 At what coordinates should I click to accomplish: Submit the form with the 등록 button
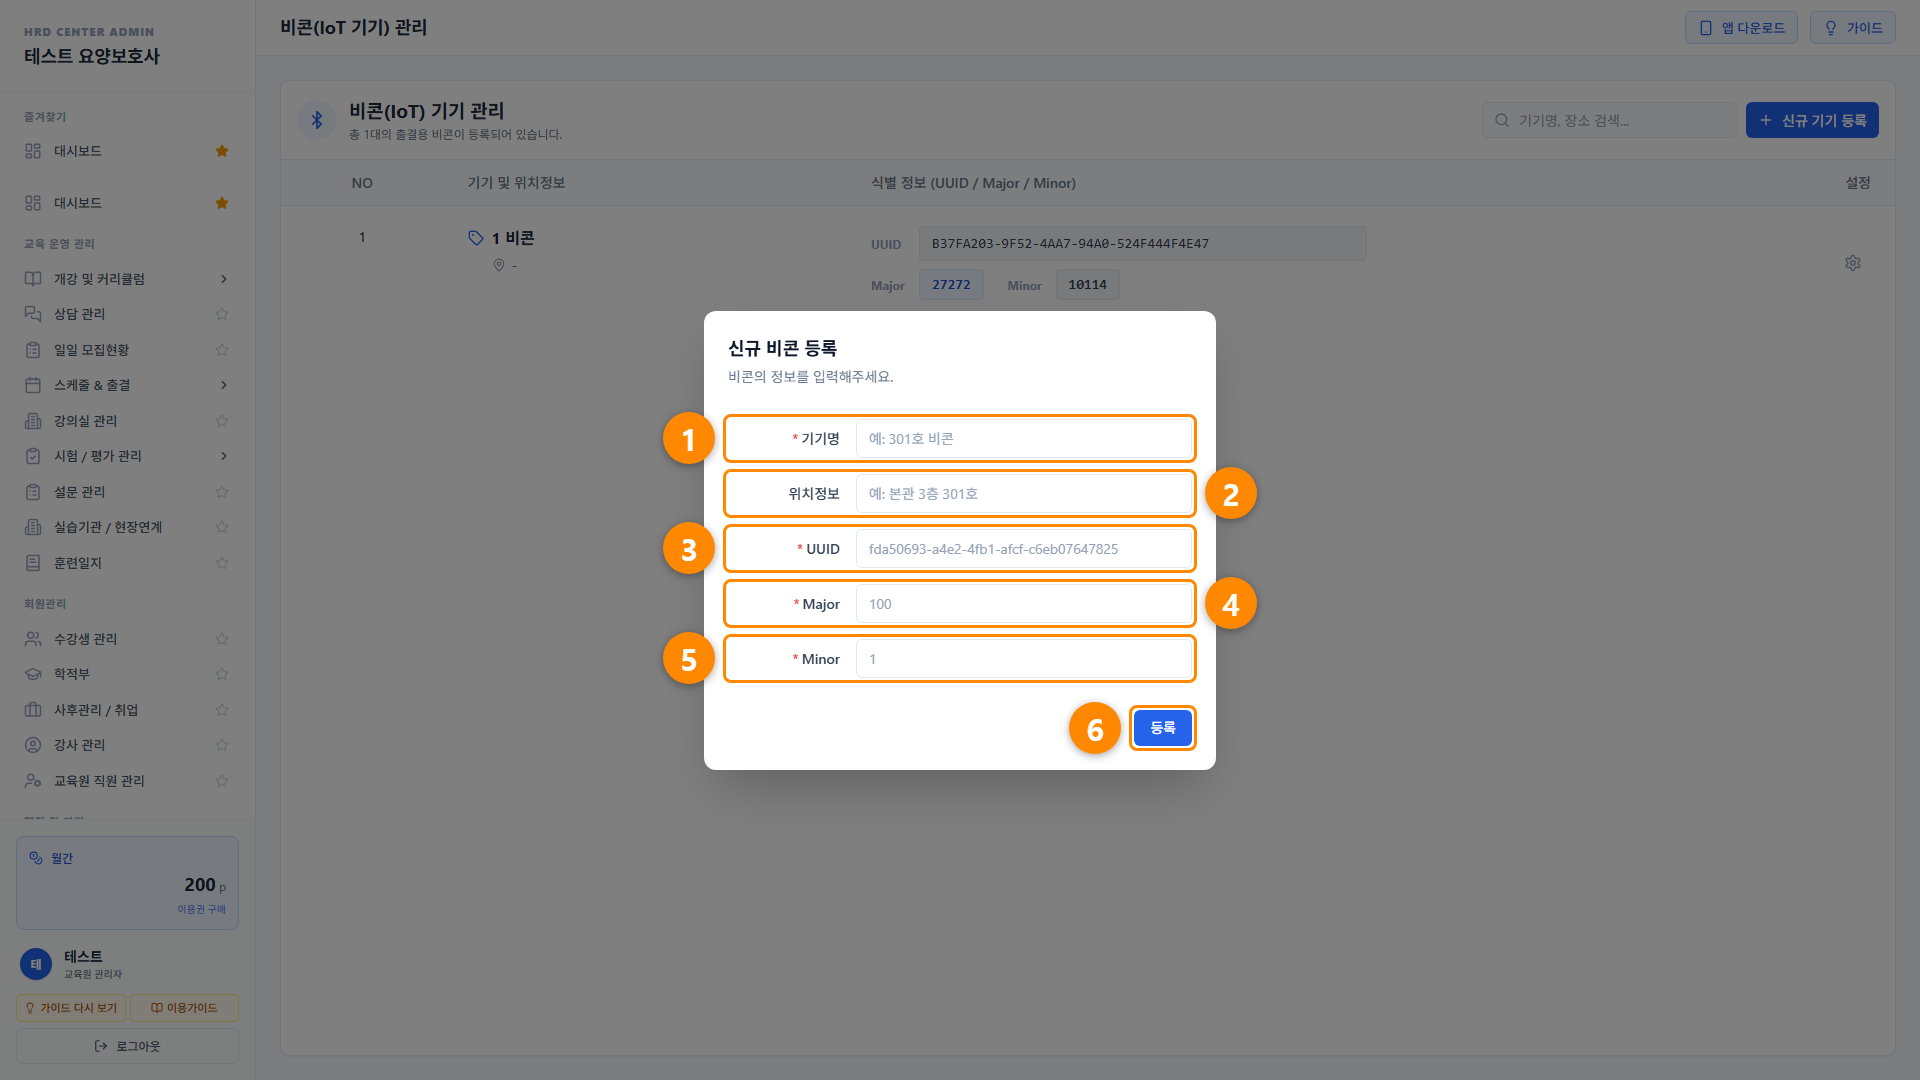(x=1162, y=727)
